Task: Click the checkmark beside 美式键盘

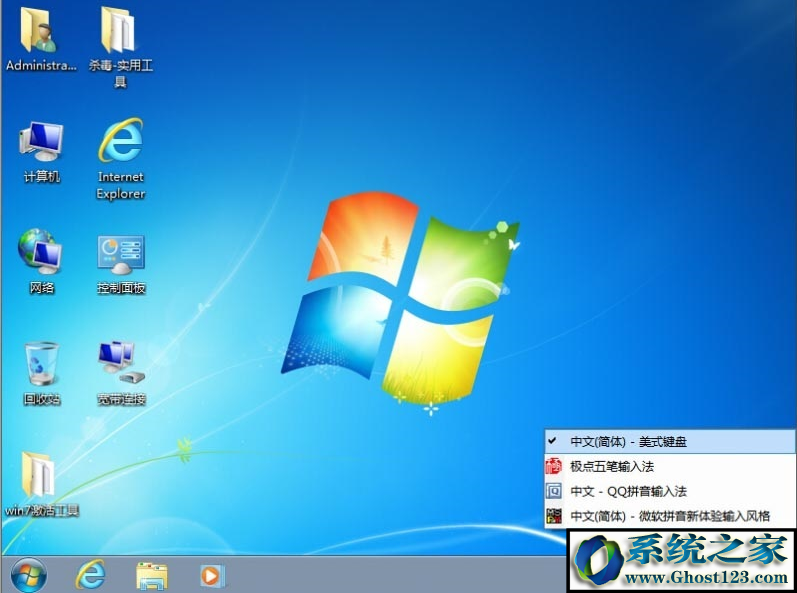Action: coord(552,441)
